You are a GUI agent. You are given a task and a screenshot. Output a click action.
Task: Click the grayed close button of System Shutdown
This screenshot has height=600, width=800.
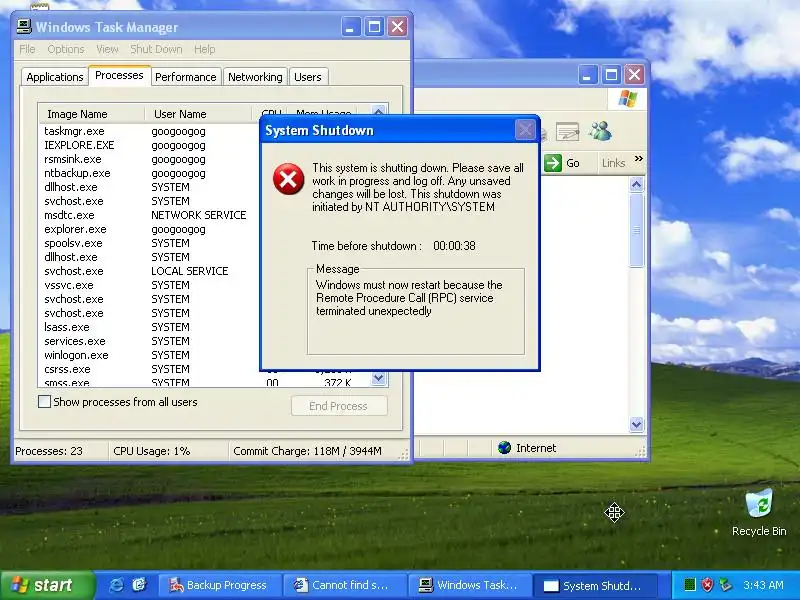(525, 130)
